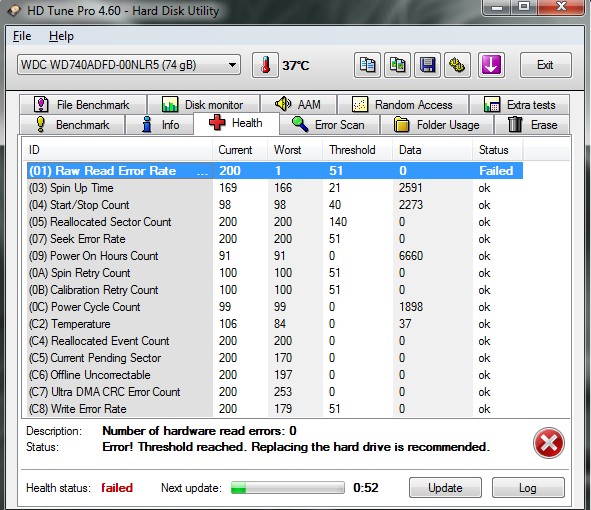Click the floppy disk save icon
Viewport: 591px width, 510px height.
427,65
